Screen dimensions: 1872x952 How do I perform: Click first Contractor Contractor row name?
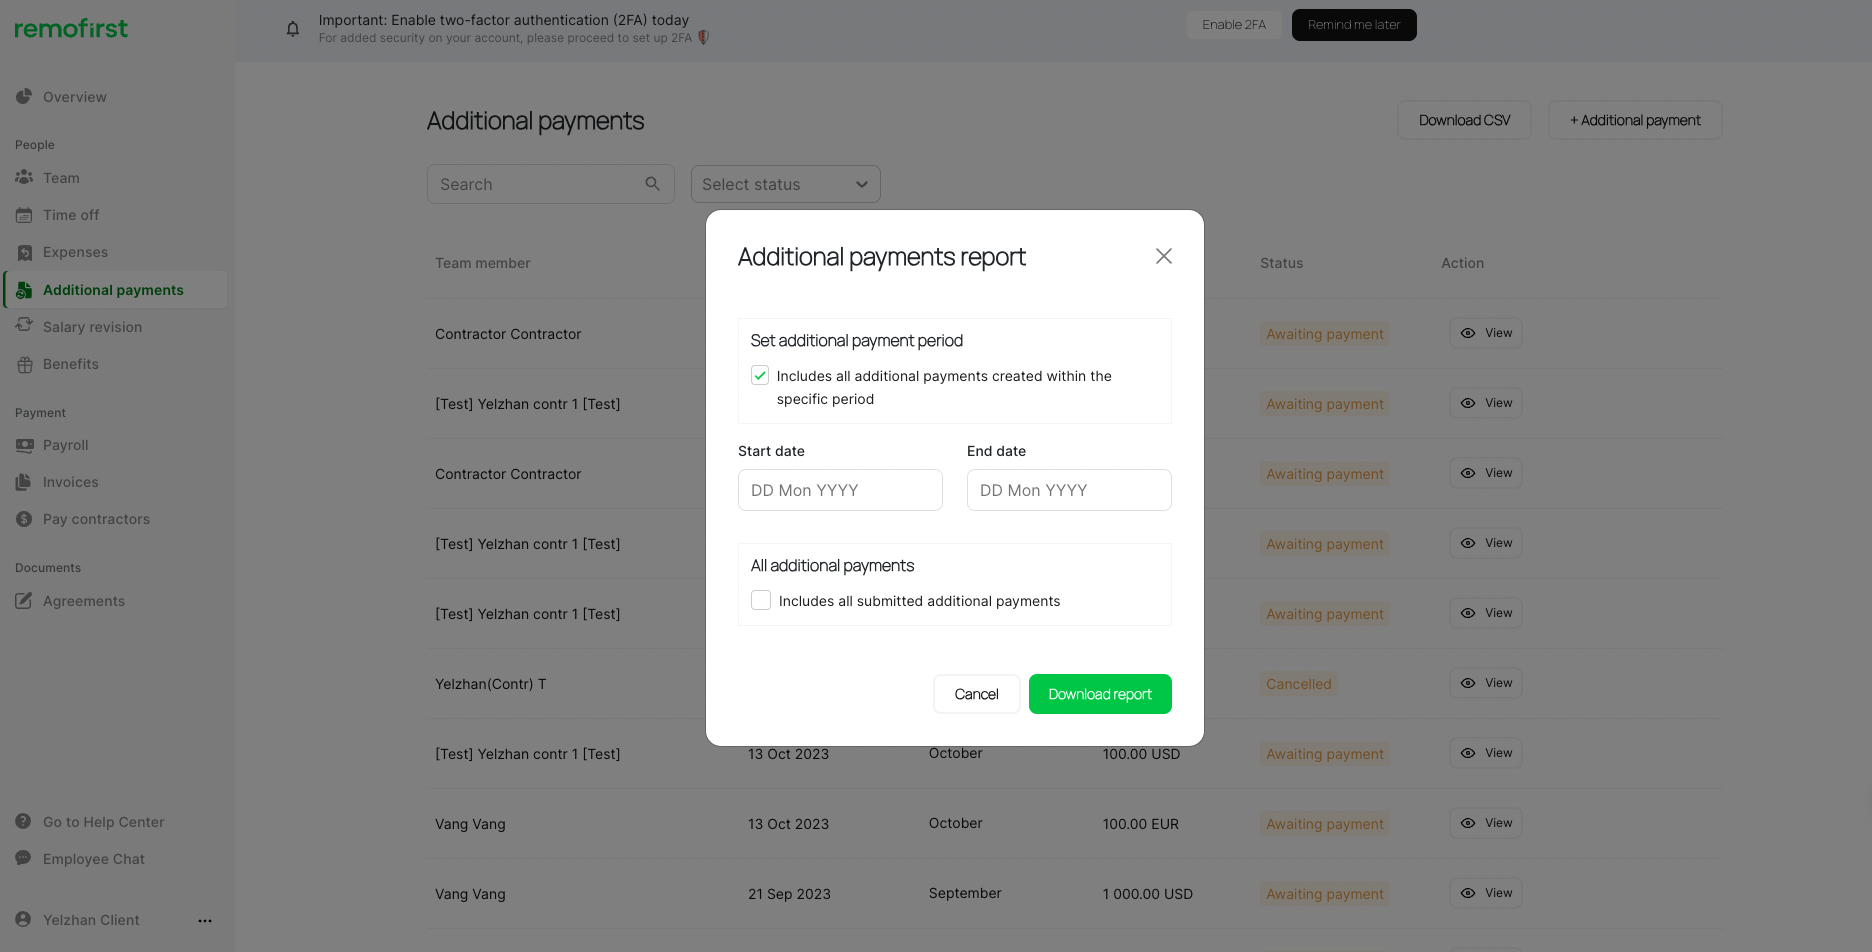pyautogui.click(x=508, y=334)
